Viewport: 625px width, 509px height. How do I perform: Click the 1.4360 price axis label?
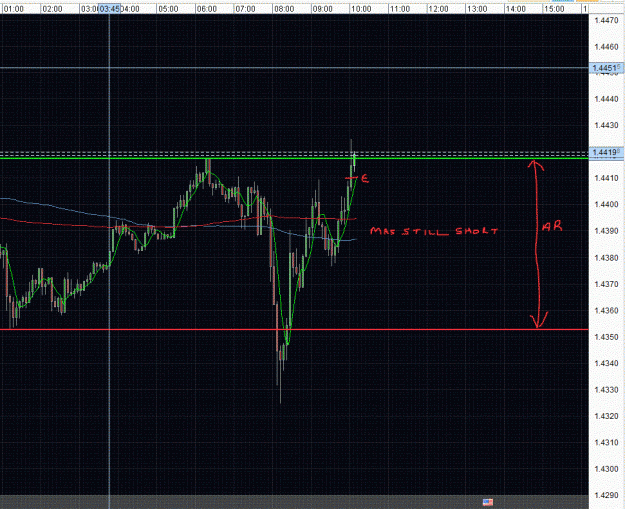point(606,311)
